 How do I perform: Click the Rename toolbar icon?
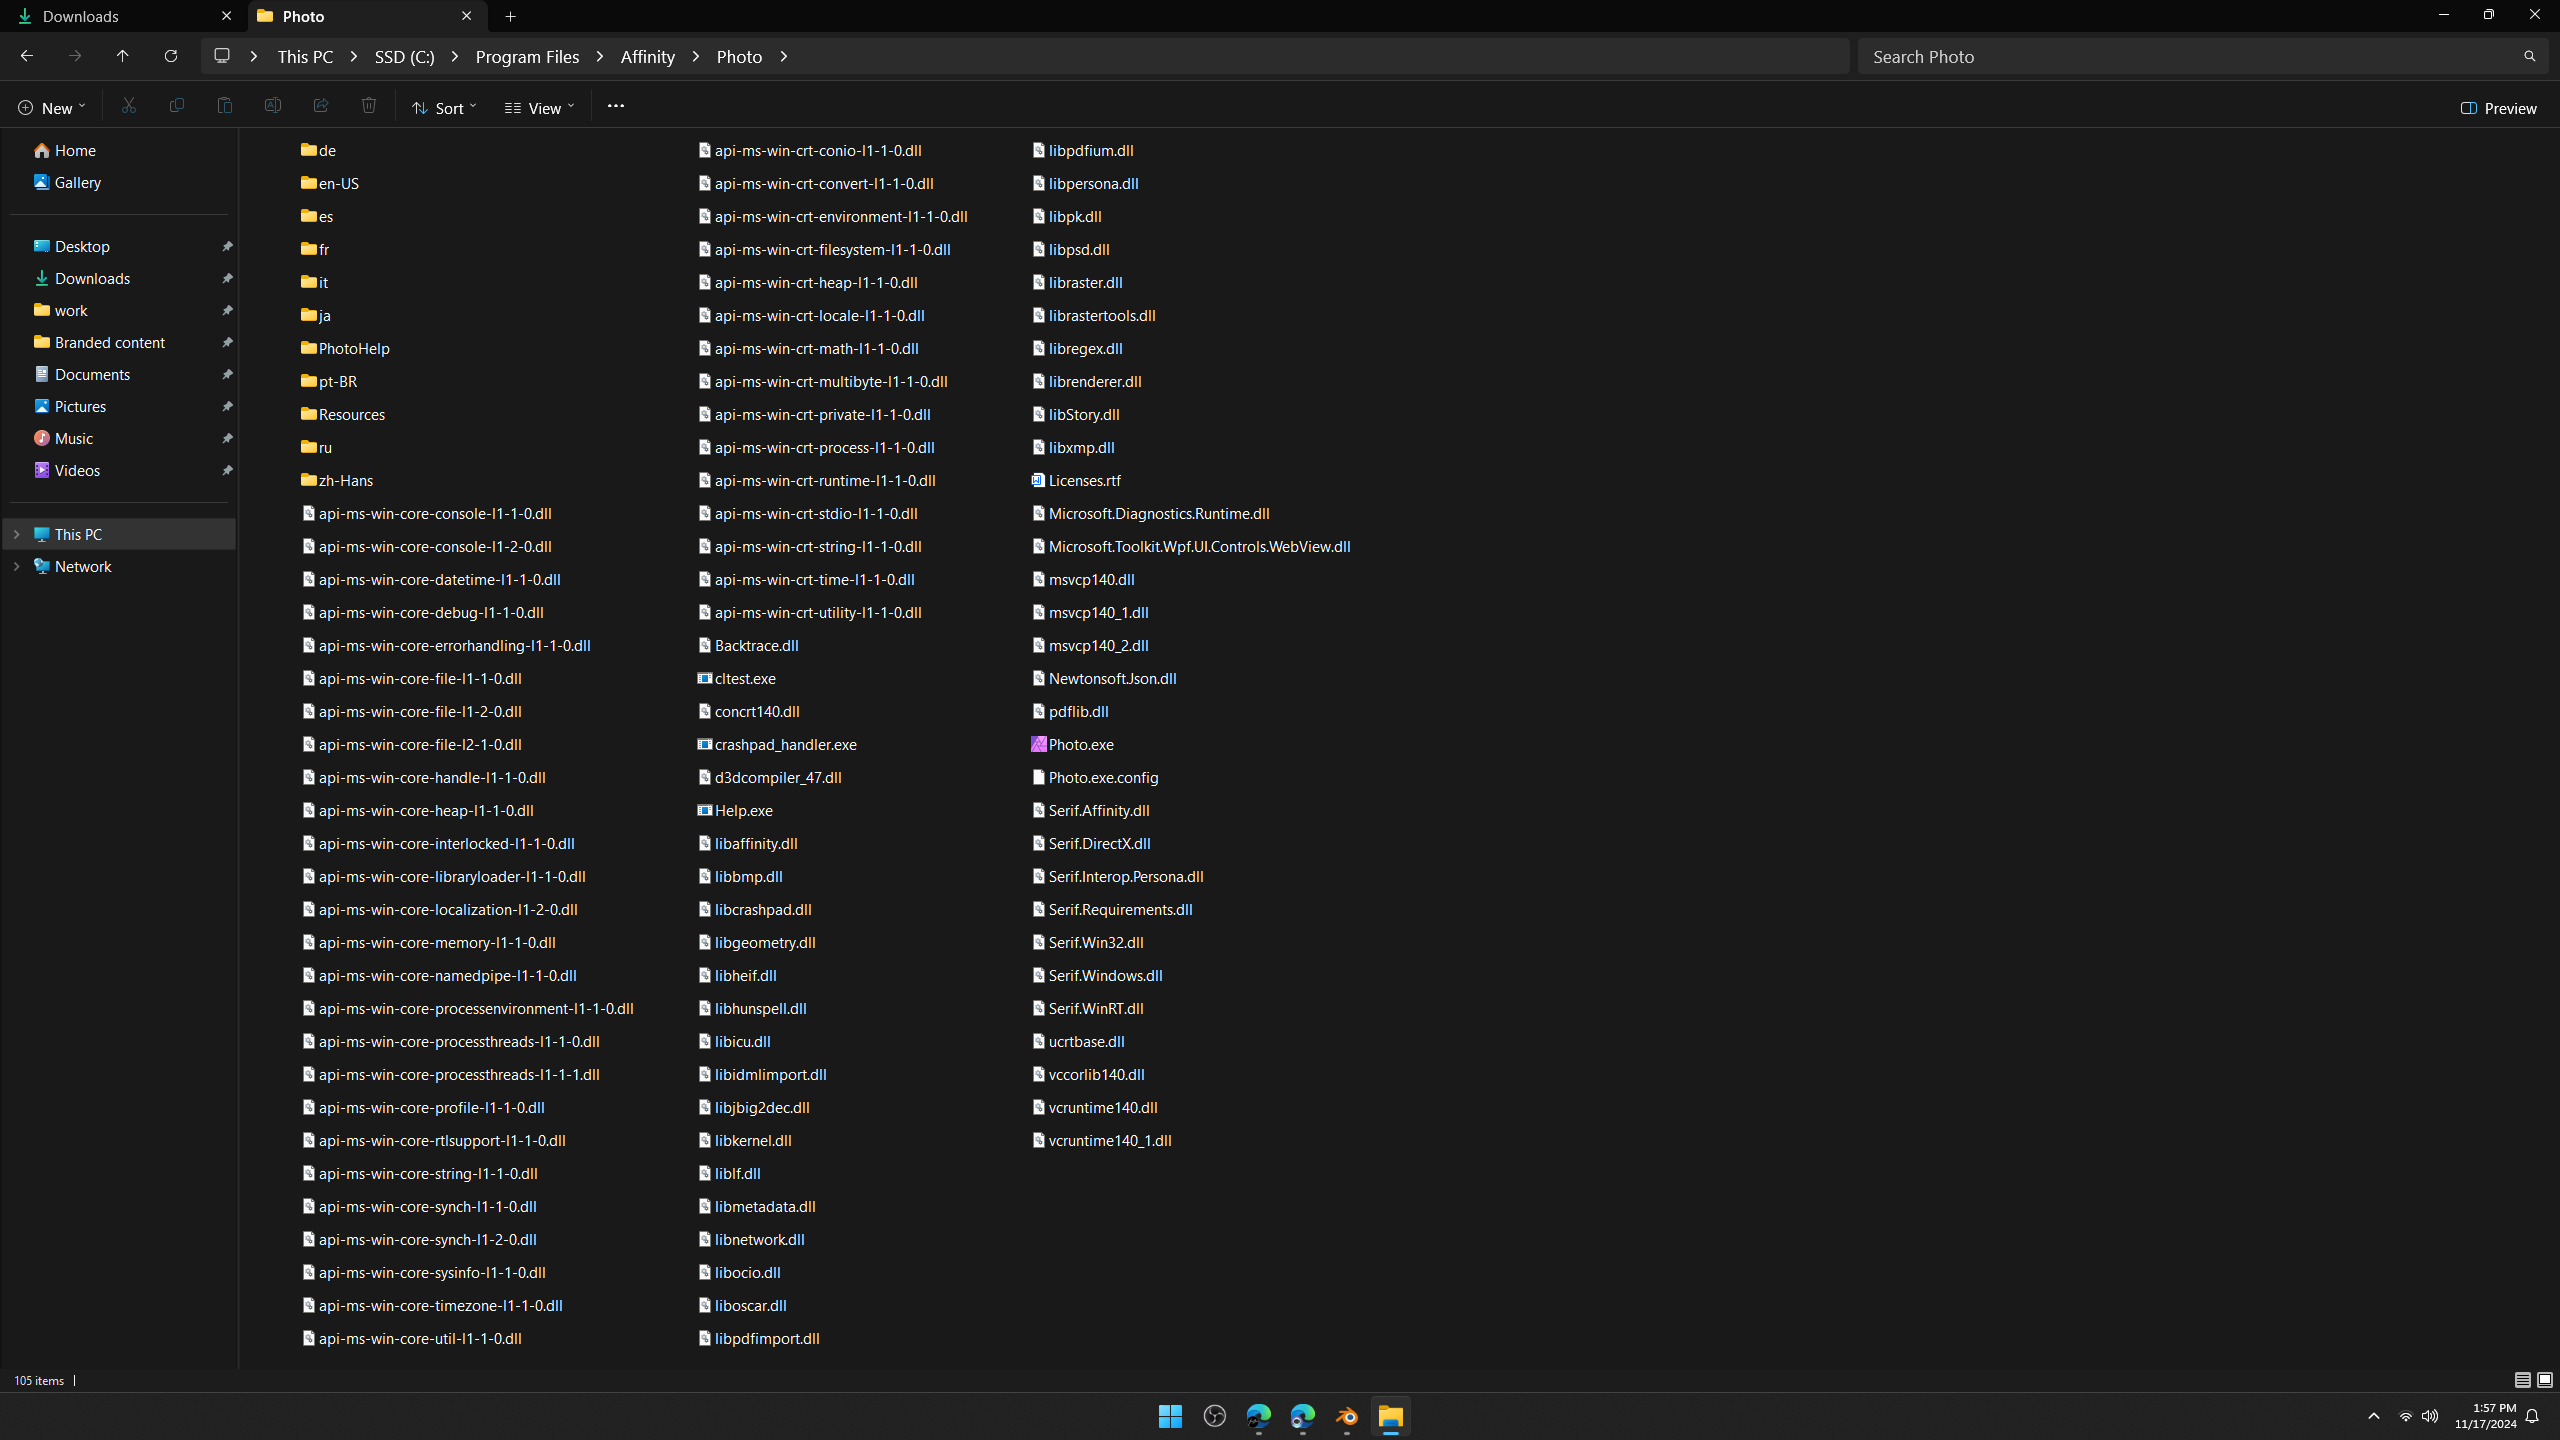tap(273, 106)
